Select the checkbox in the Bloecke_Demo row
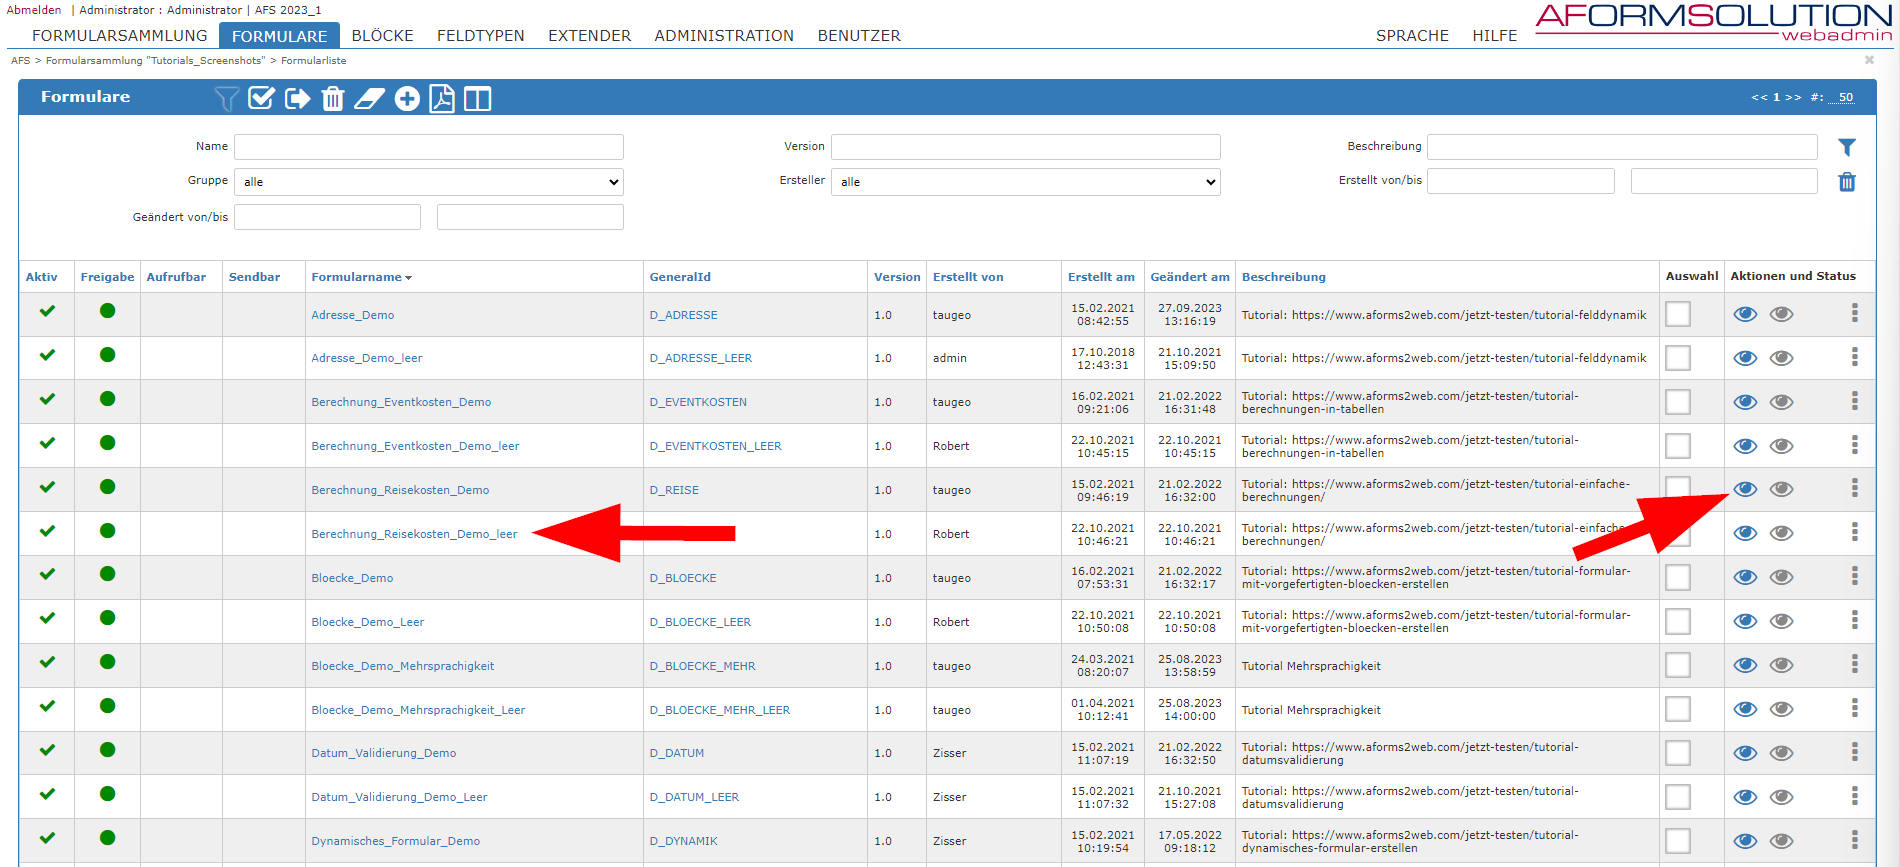 [1677, 577]
